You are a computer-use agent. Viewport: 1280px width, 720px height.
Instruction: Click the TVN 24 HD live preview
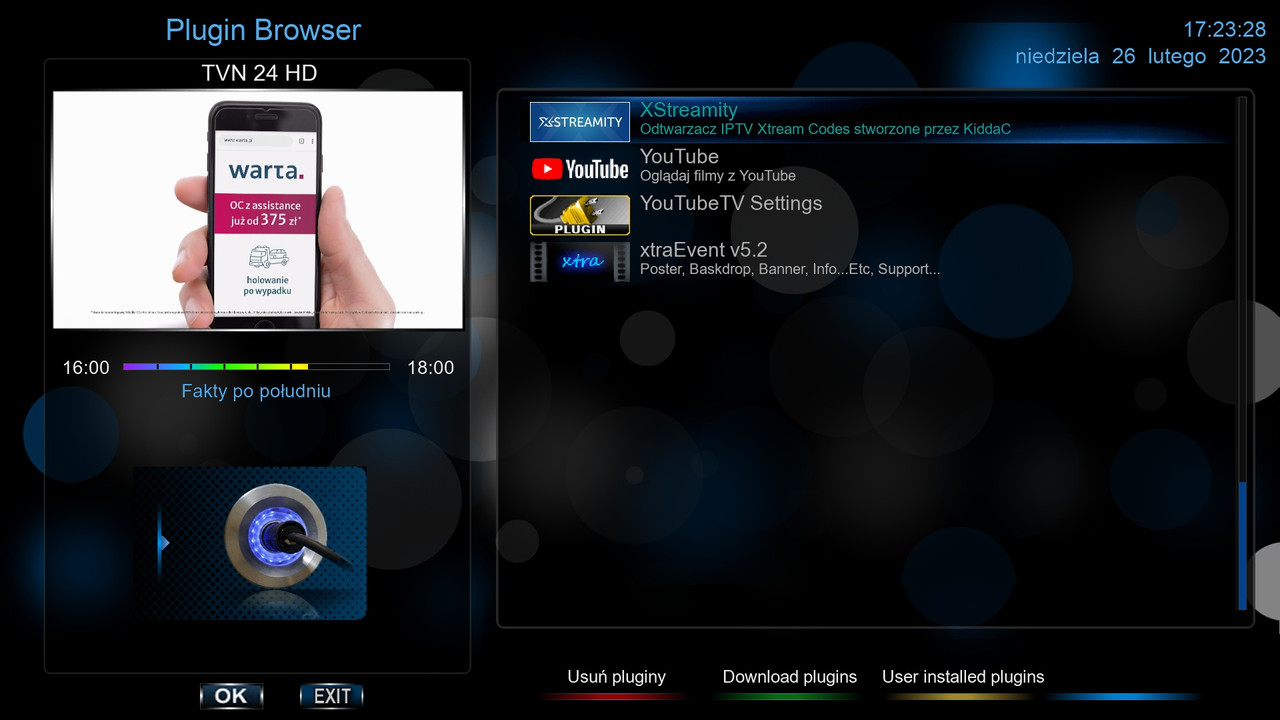point(258,210)
